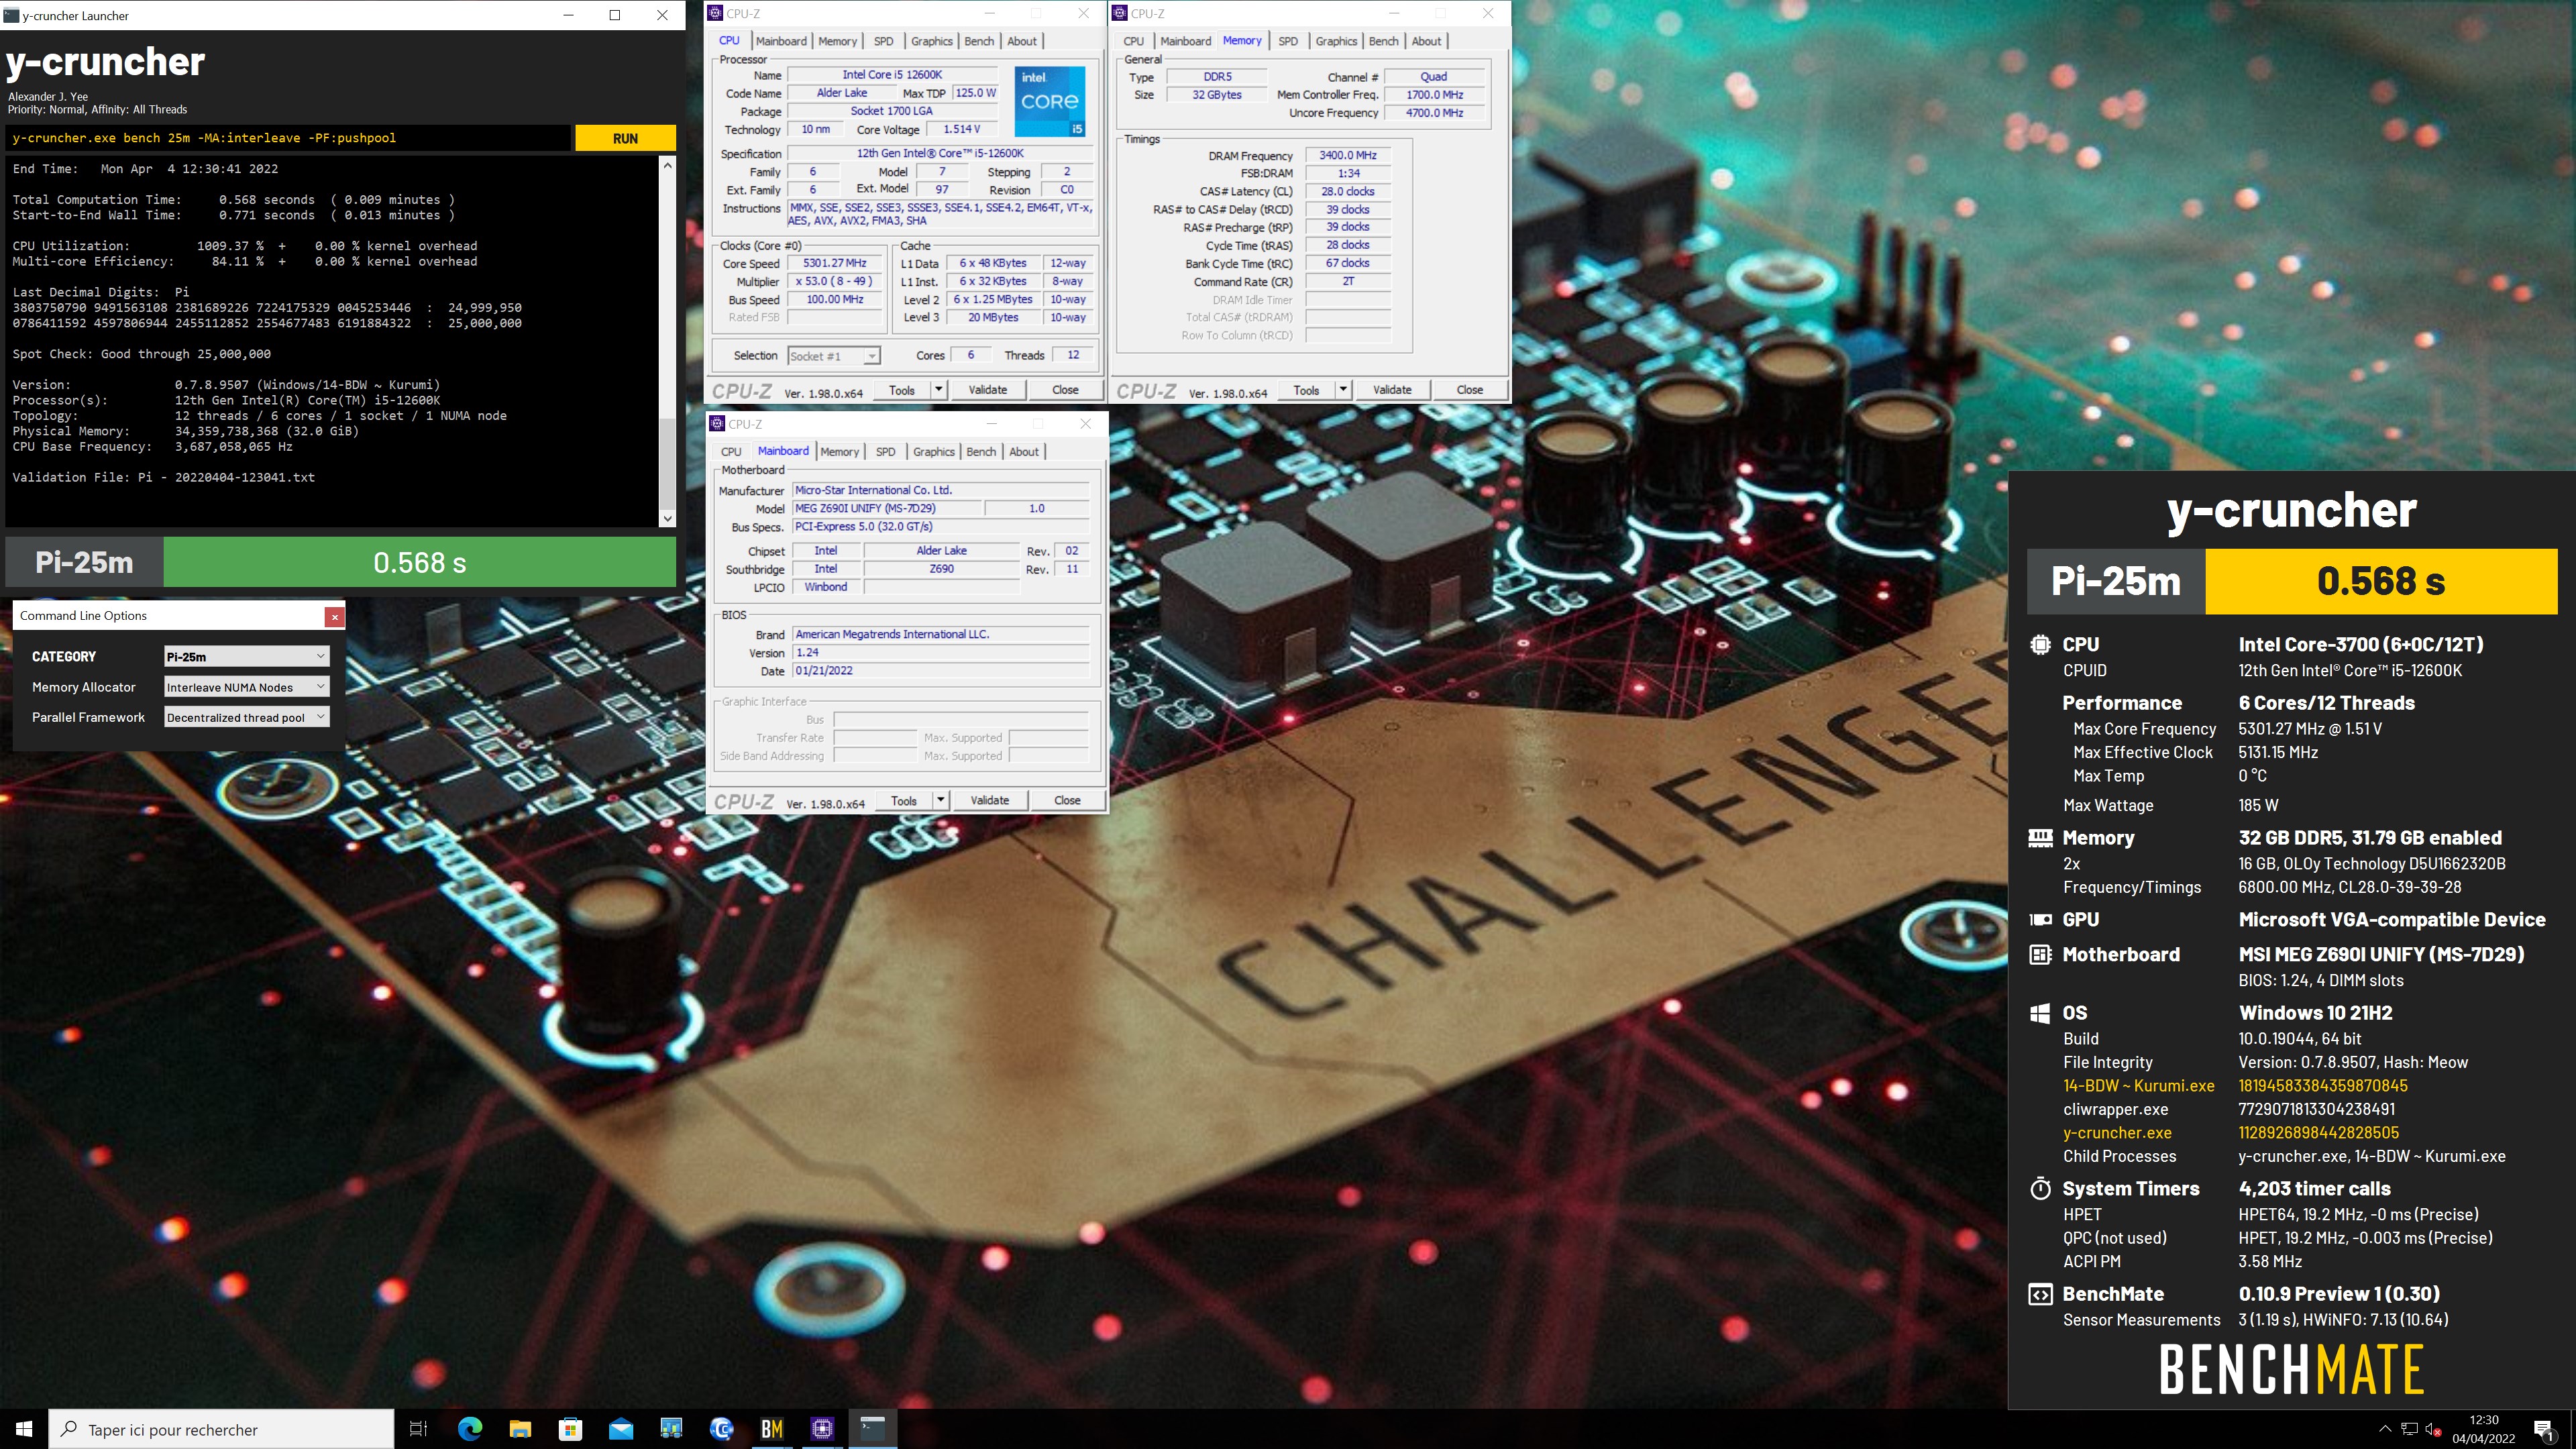Click the yellow 0.568 s BenchMate score
The width and height of the screenshot is (2576, 1449).
(2381, 581)
